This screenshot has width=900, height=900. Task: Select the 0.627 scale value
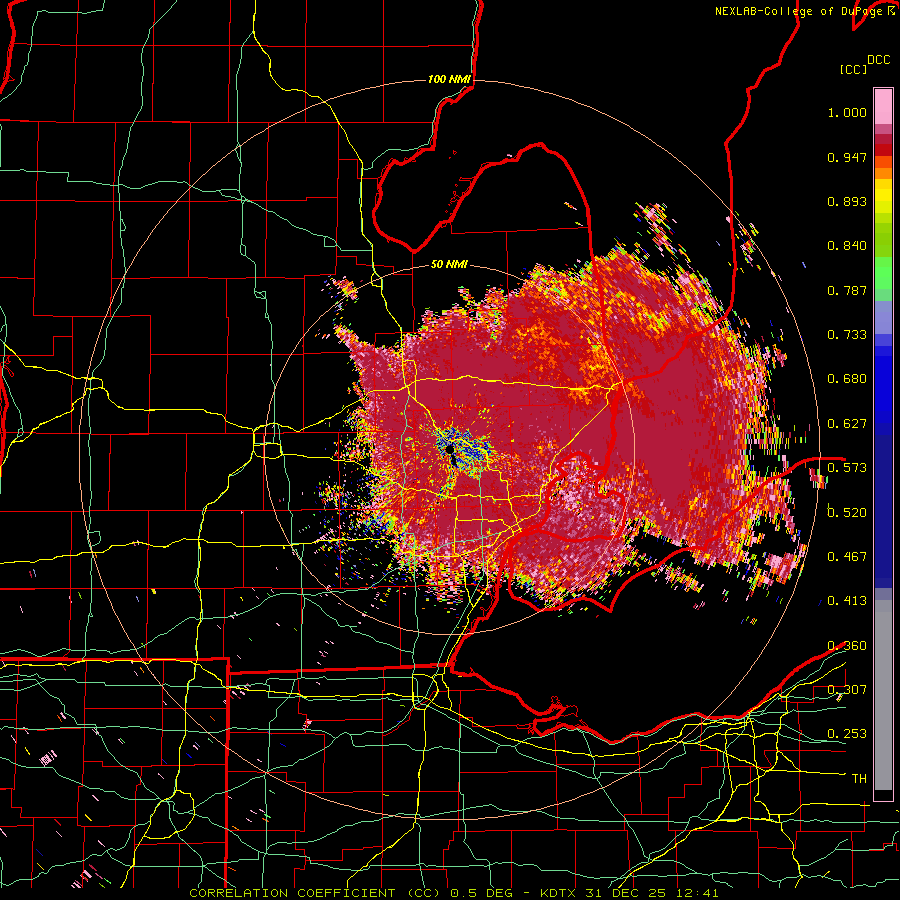(847, 424)
